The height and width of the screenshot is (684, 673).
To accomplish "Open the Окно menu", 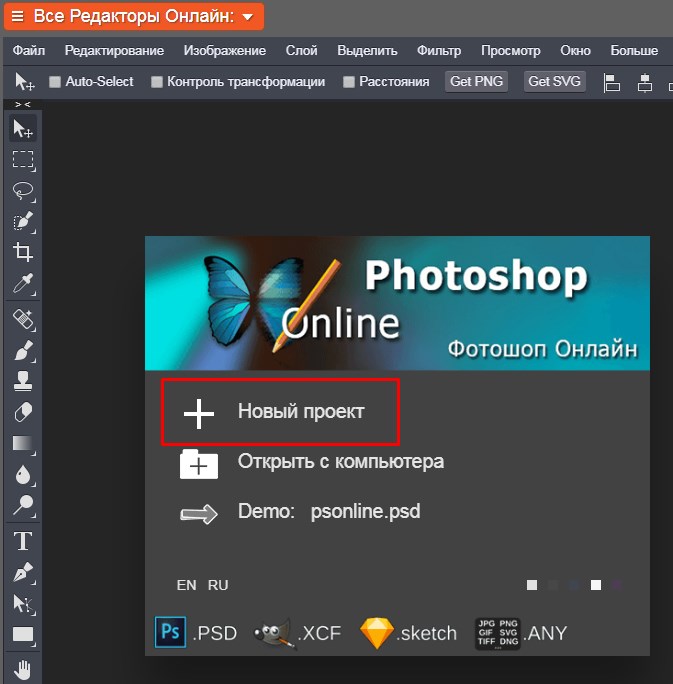I will [575, 51].
